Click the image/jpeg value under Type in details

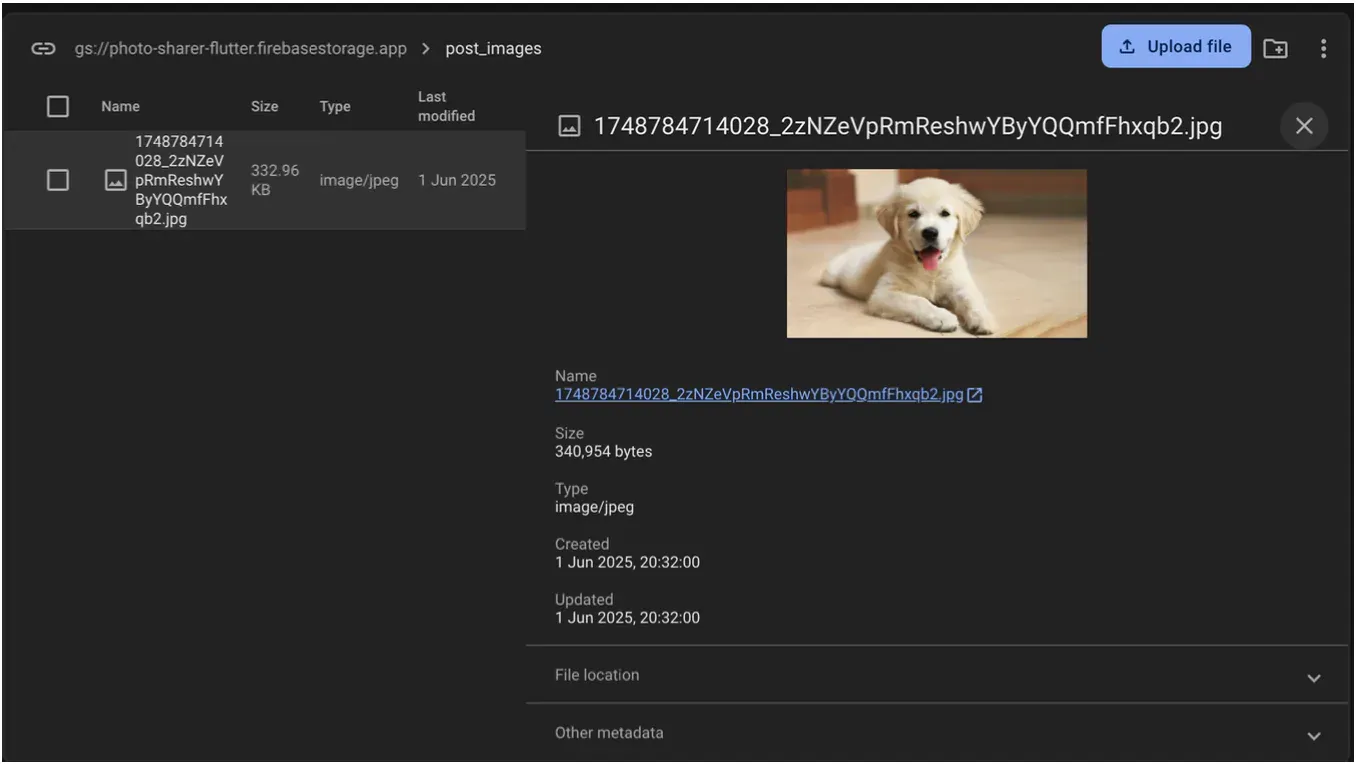[594, 507]
